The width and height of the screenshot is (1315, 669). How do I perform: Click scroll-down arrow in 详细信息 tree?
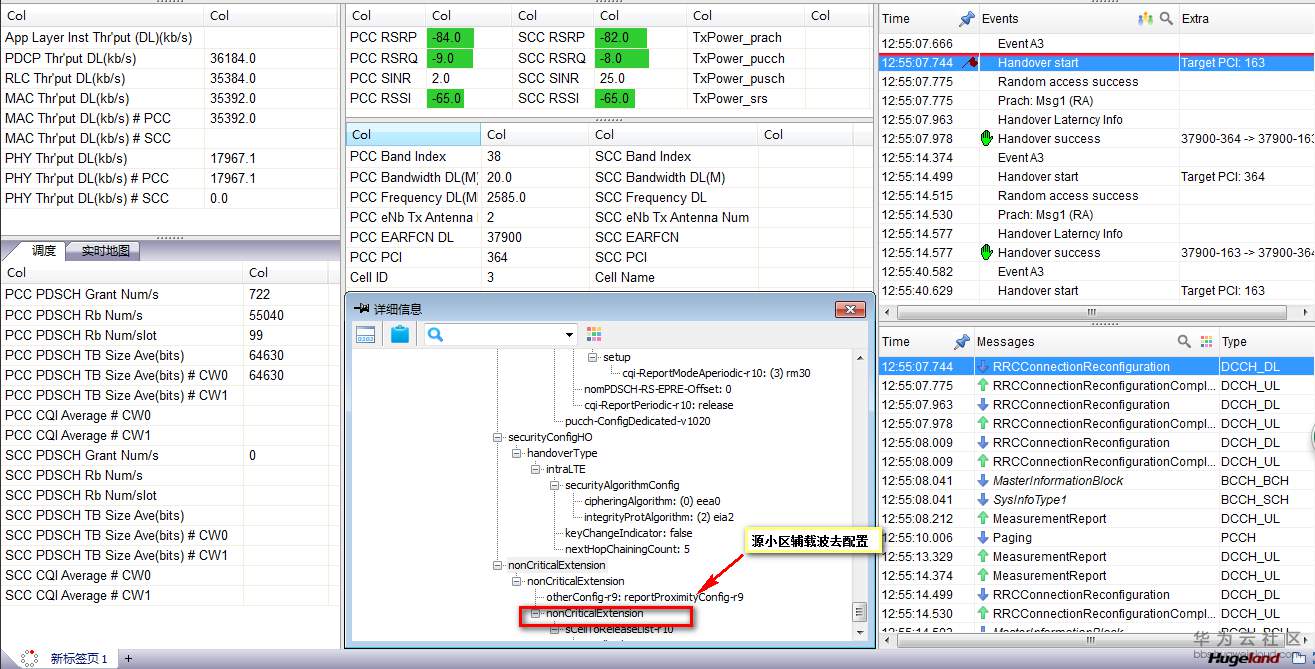[x=858, y=633]
